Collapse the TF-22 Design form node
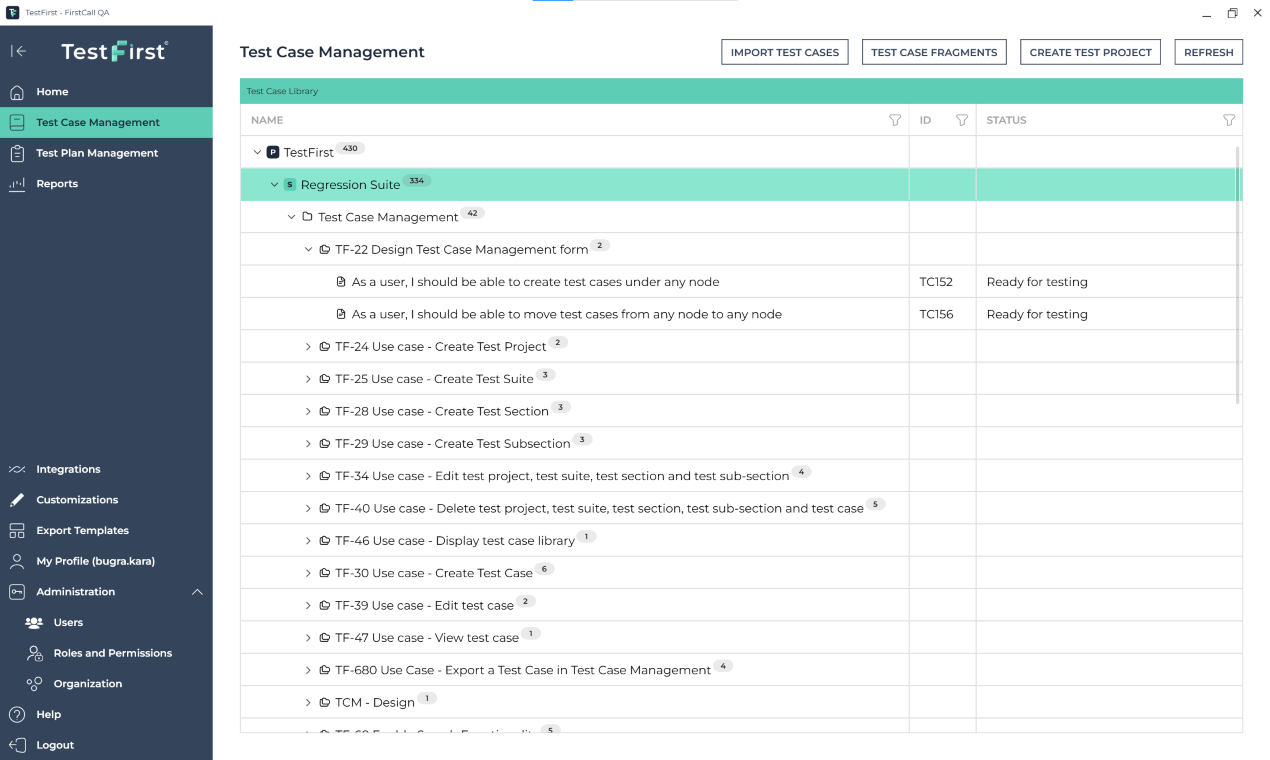Screen dimensions: 1270x760 (x=308, y=249)
